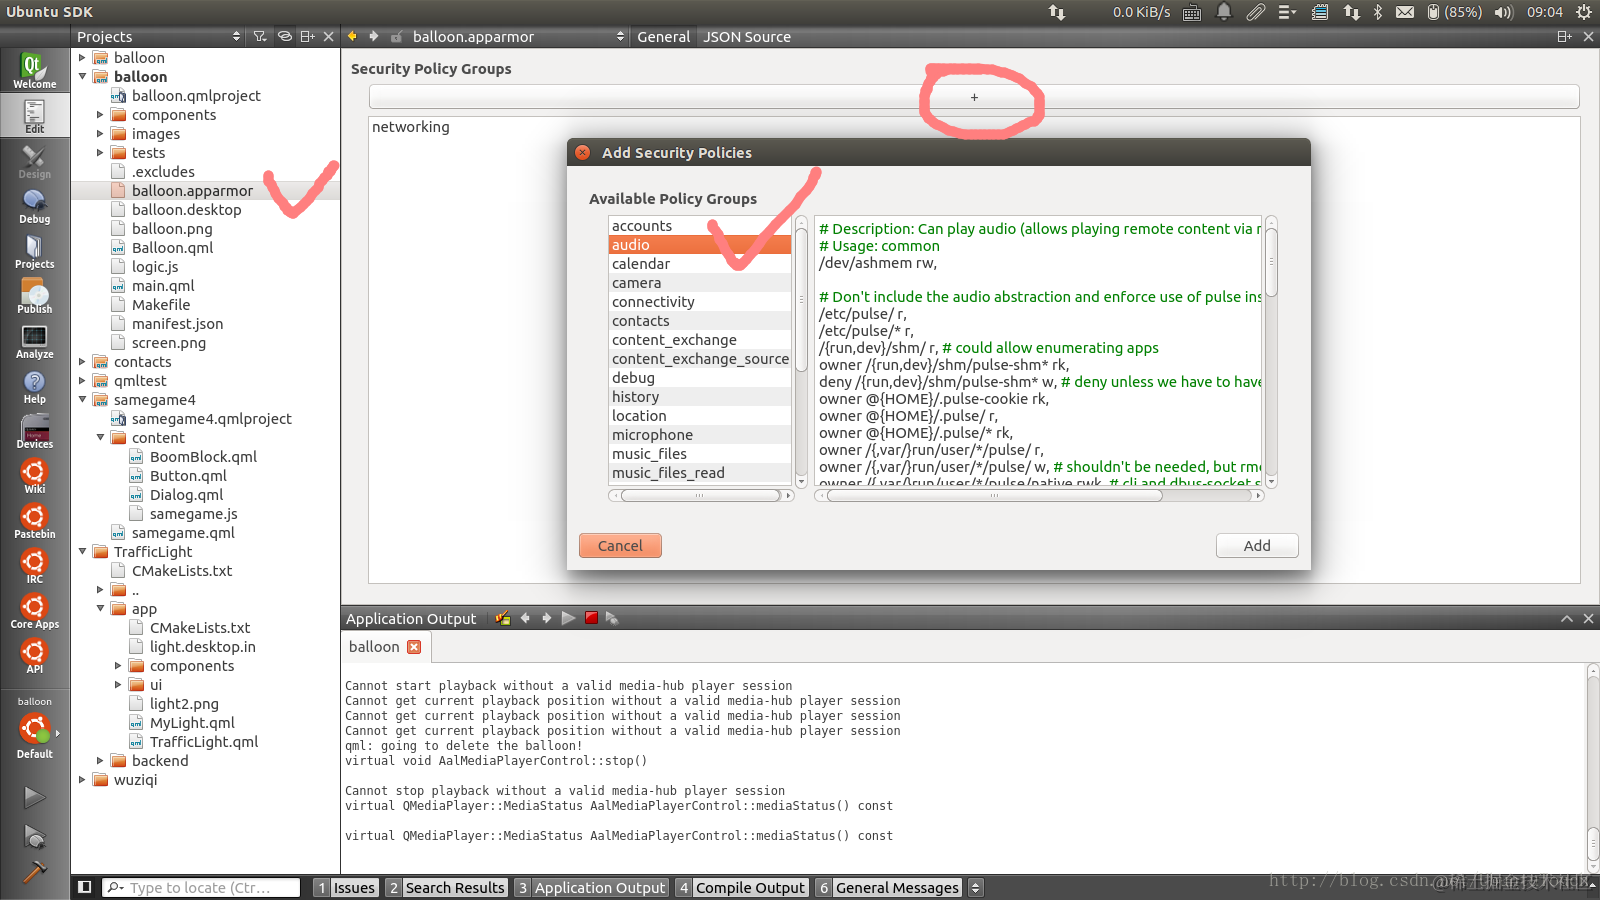This screenshot has width=1600, height=900.
Task: Go back in editor navigation history
Action: pos(352,37)
